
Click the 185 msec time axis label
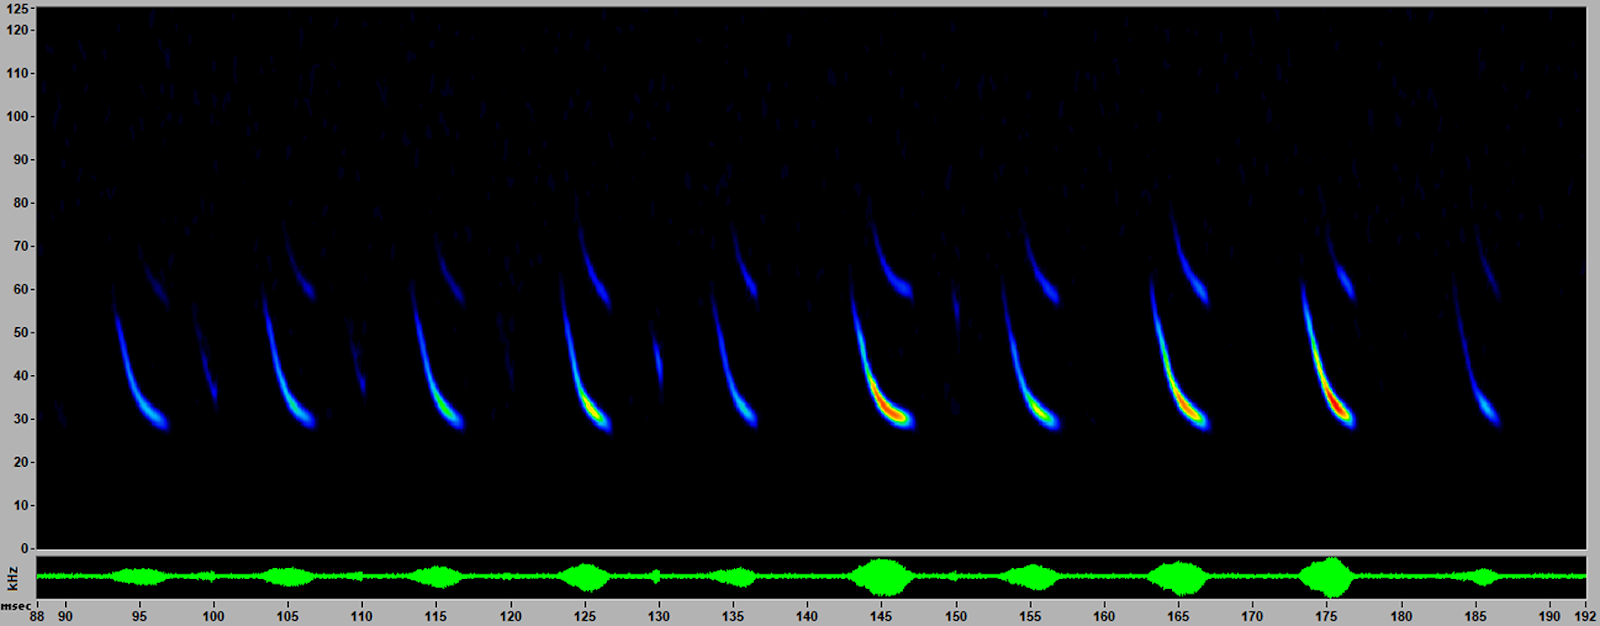1475,616
